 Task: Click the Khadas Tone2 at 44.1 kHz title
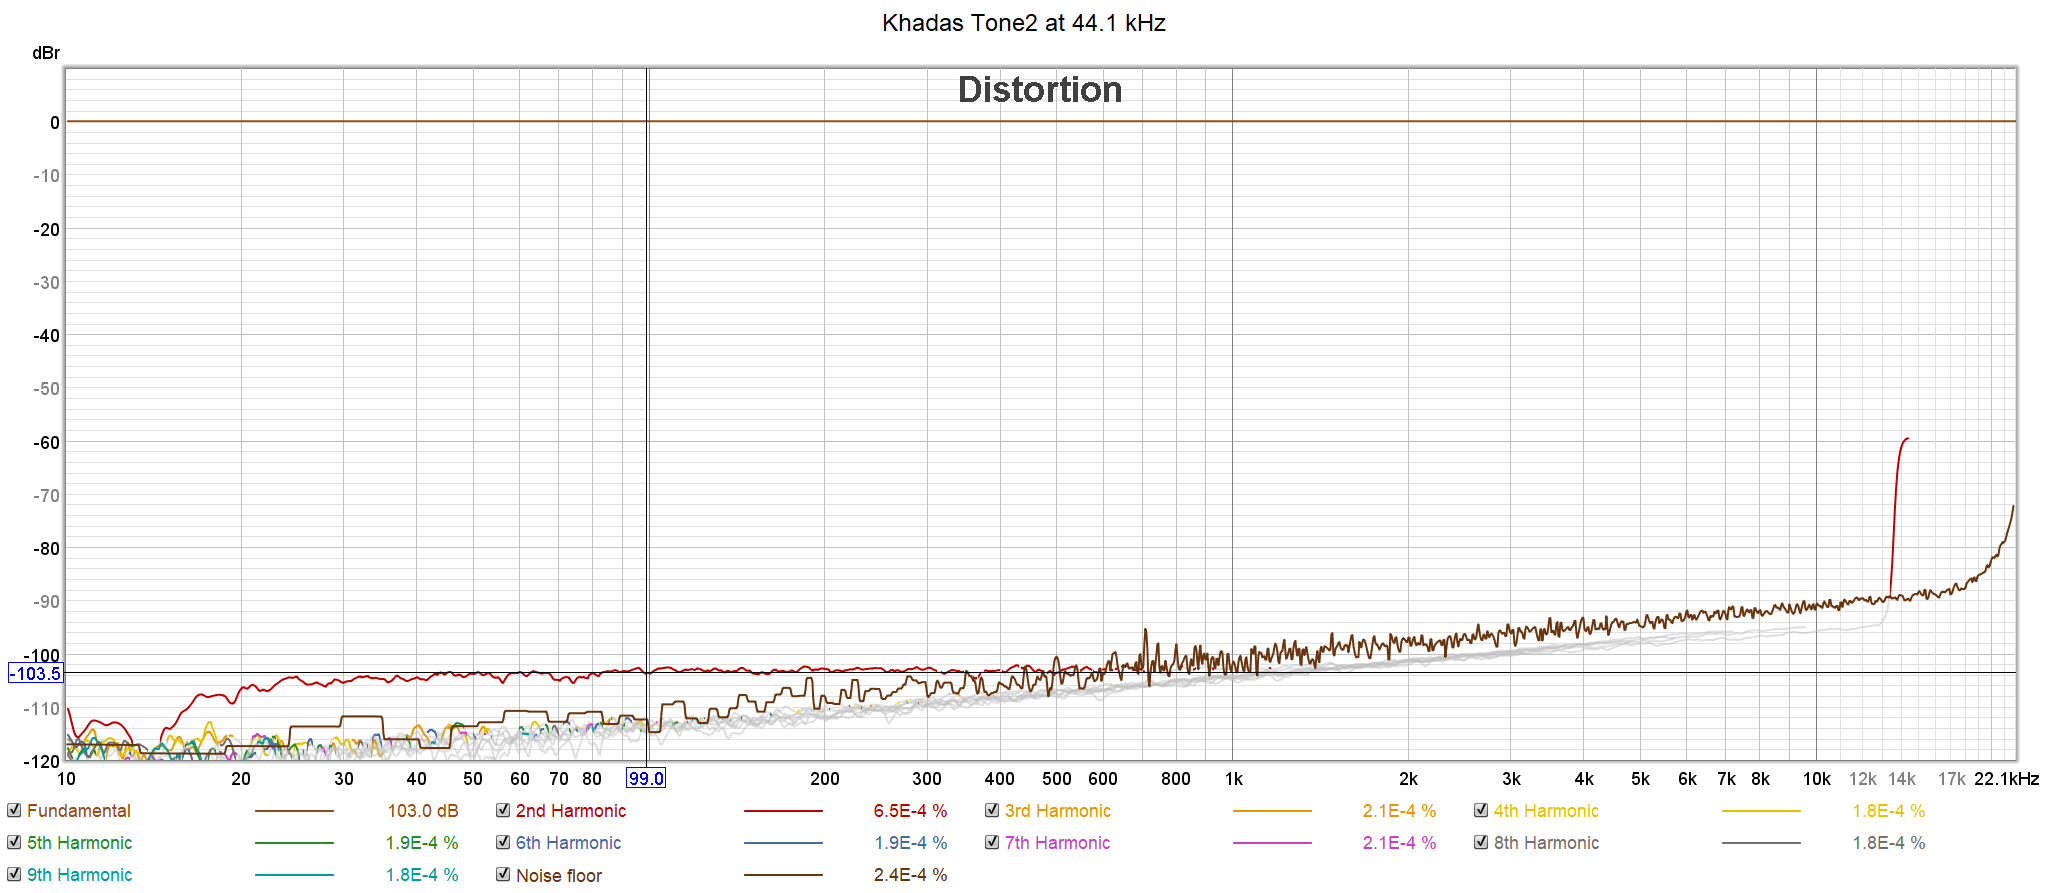[x=1024, y=23]
